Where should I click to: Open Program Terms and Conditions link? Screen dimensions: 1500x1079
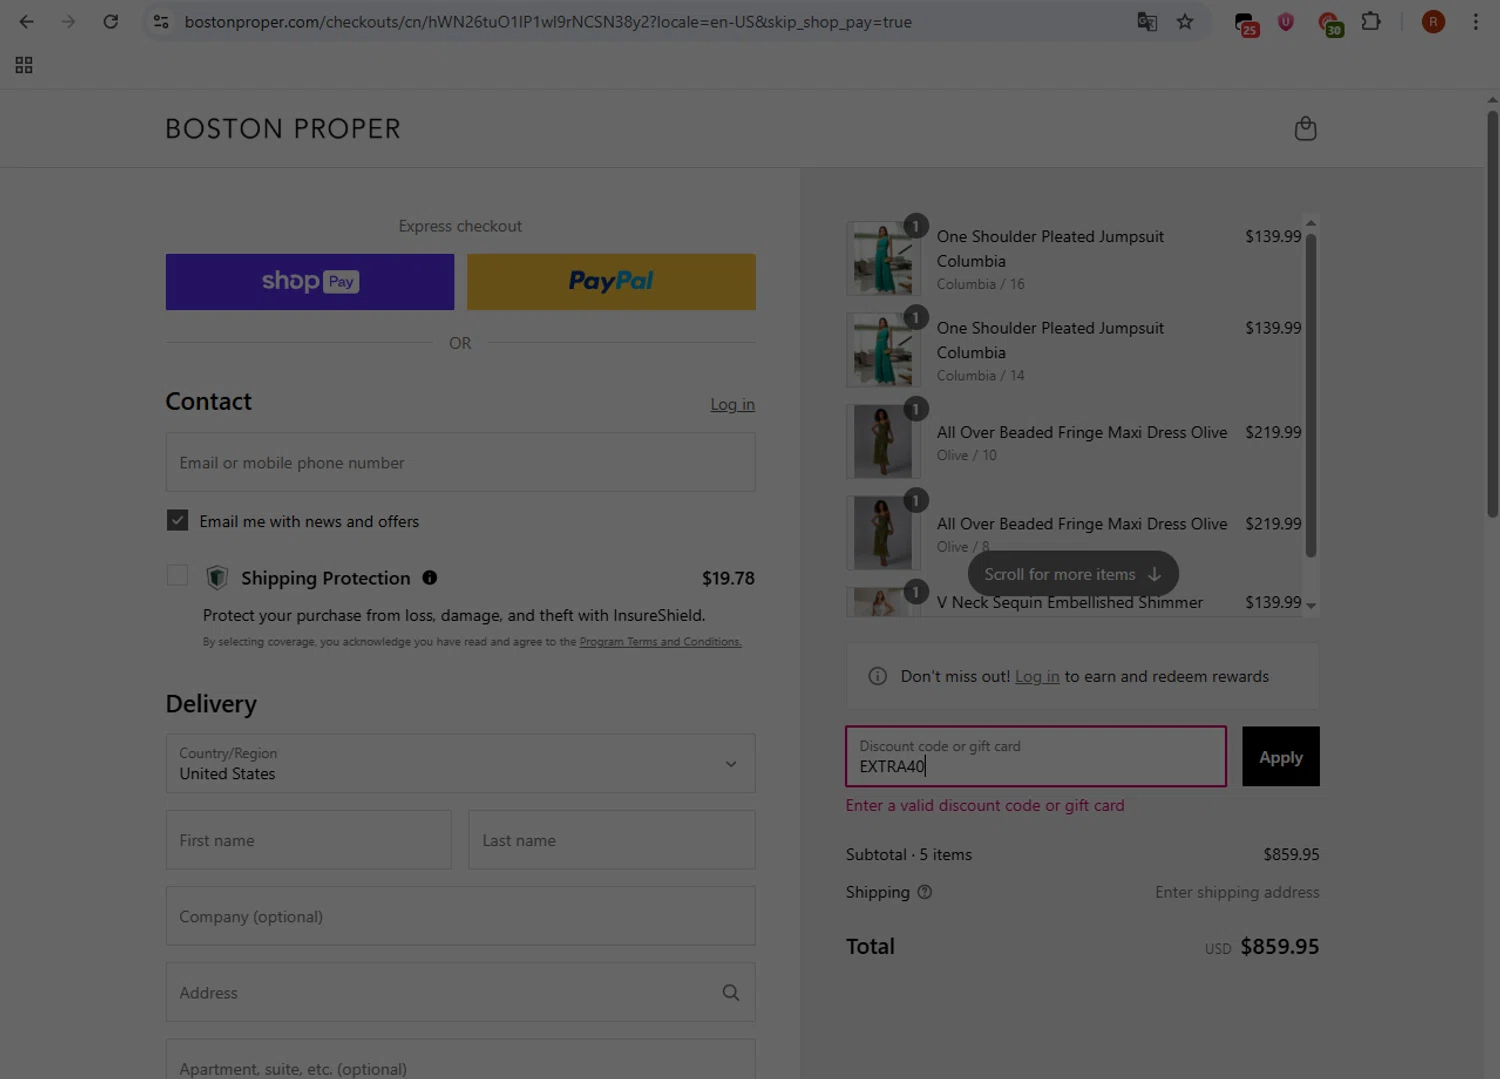tap(660, 642)
